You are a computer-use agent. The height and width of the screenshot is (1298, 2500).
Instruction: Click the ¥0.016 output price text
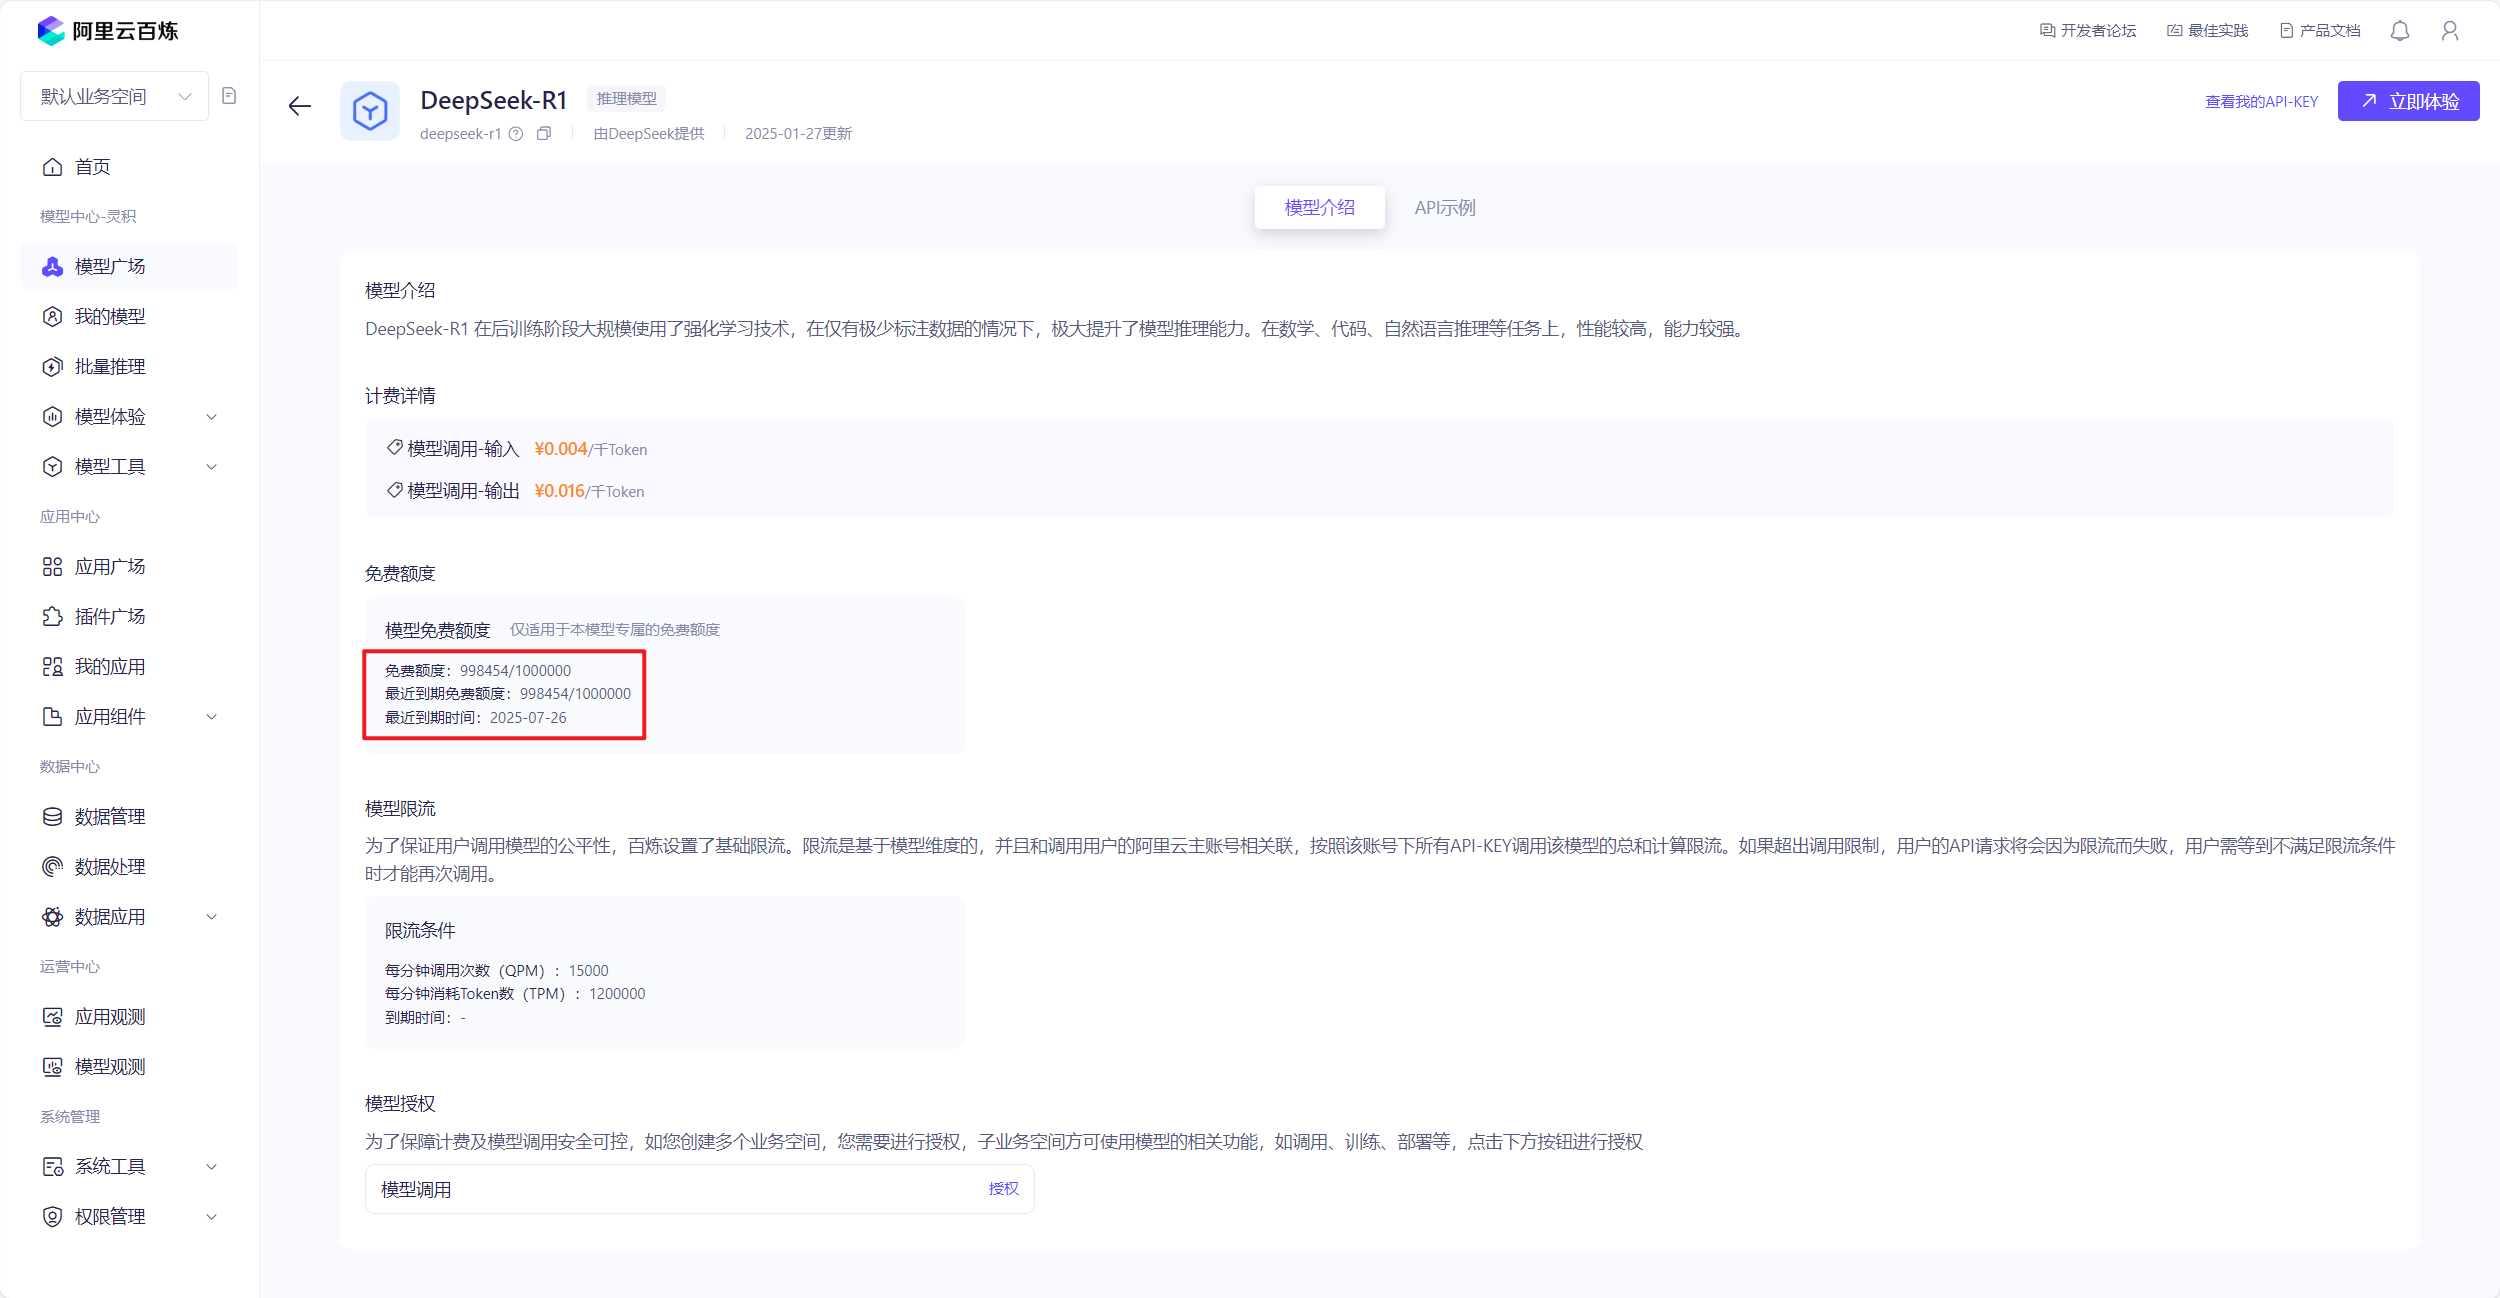559,491
